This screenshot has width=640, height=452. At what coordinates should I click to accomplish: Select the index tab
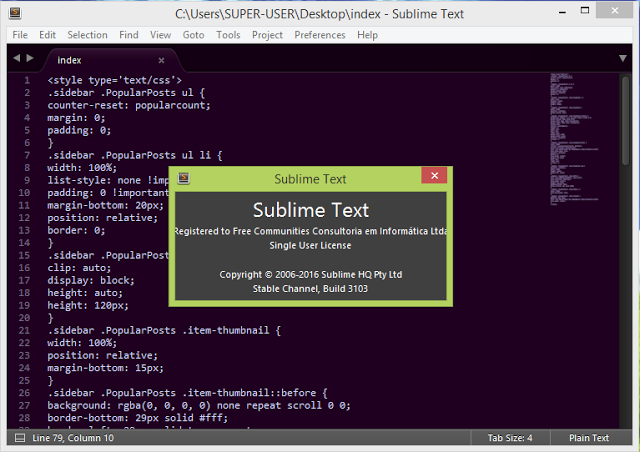tap(110, 60)
